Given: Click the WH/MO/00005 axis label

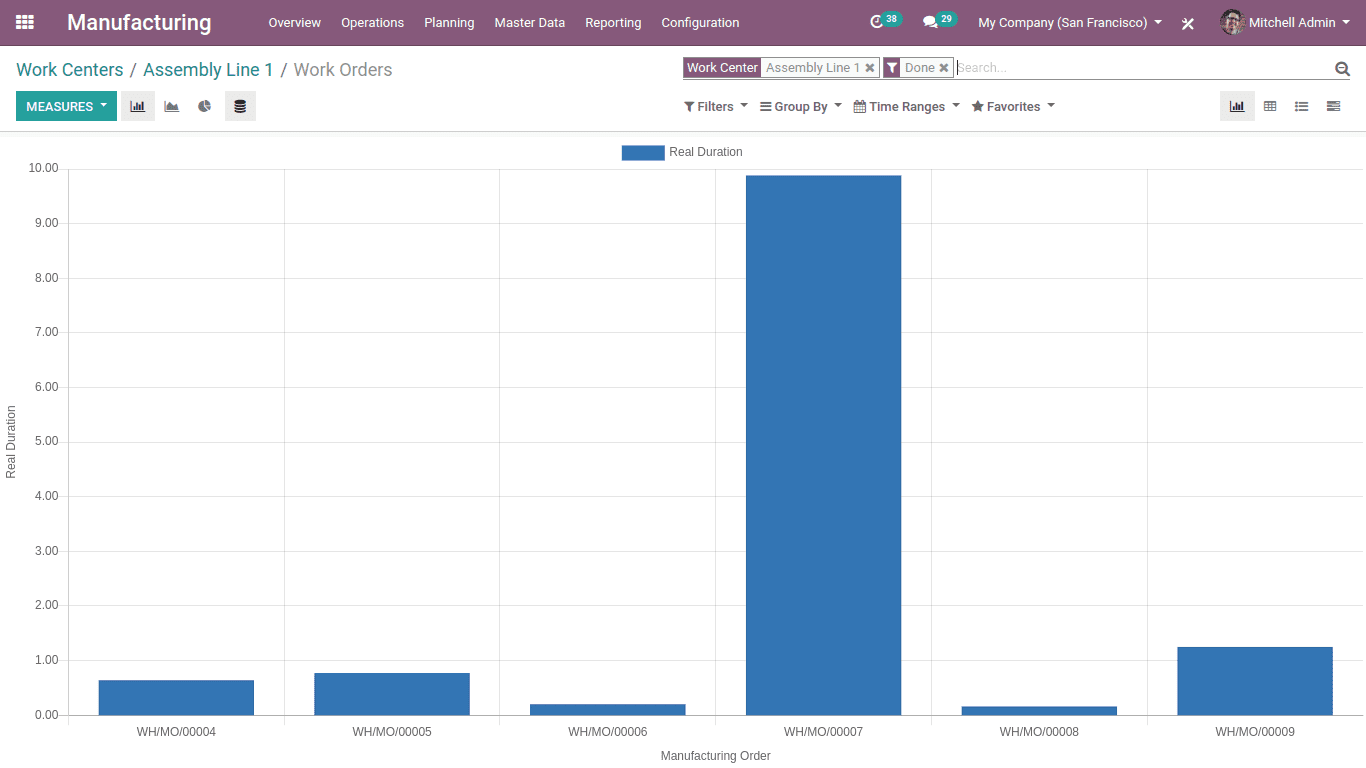Looking at the screenshot, I should tap(392, 732).
